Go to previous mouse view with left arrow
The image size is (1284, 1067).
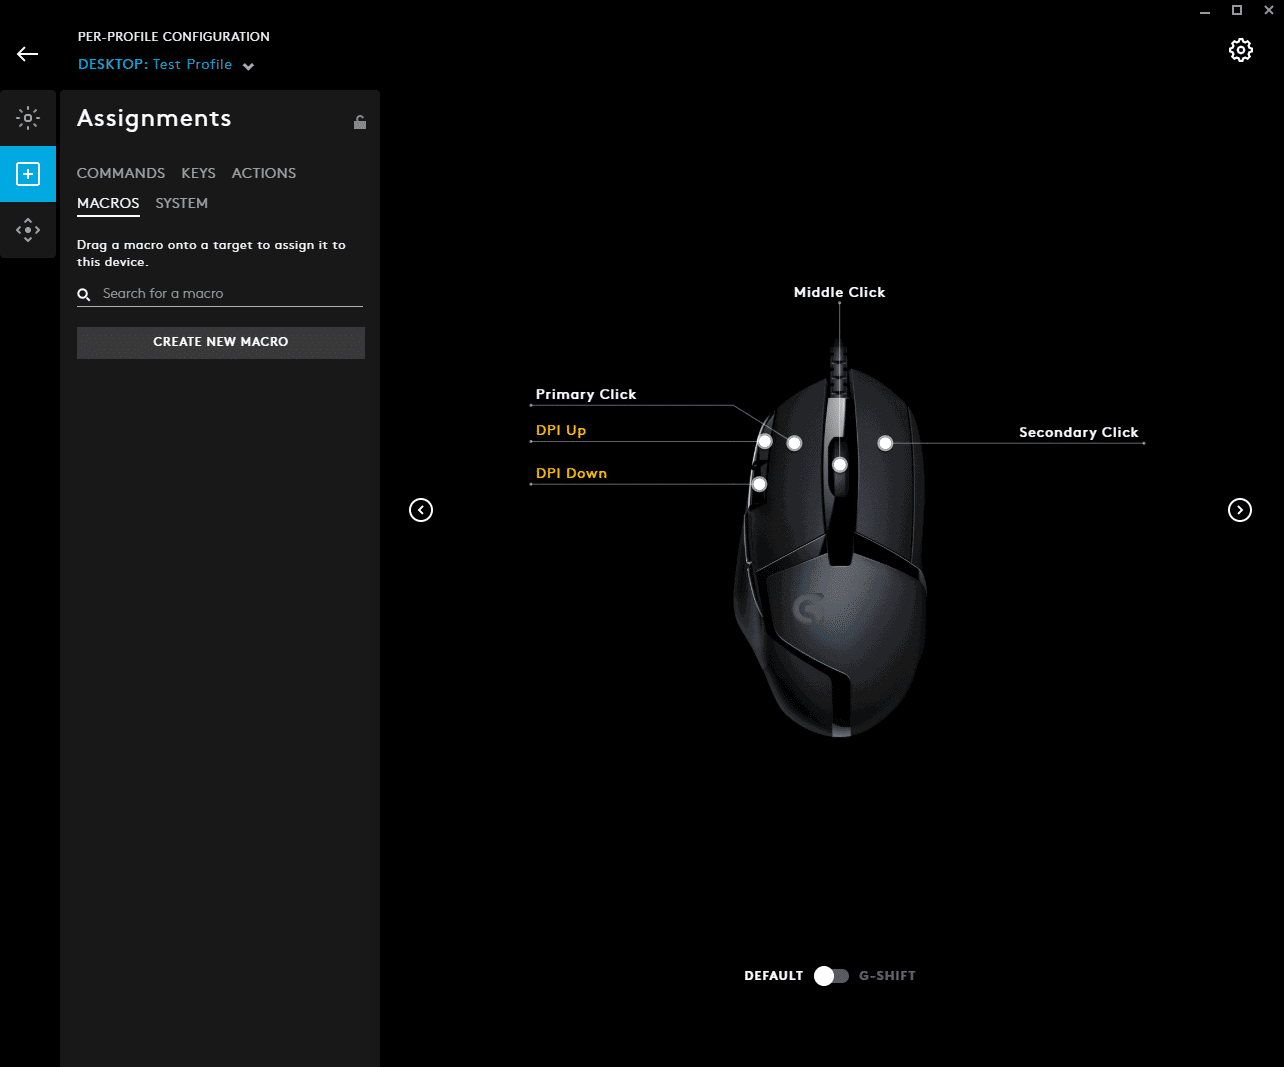[421, 510]
